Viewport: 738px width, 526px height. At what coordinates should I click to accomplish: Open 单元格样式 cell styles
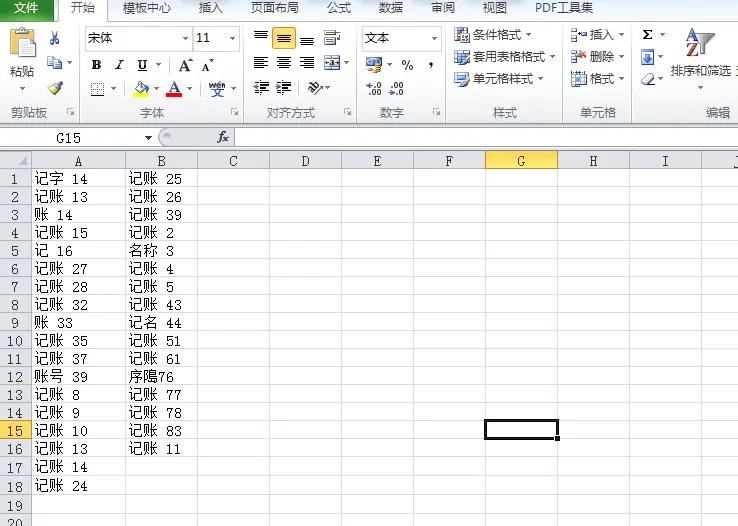498,79
